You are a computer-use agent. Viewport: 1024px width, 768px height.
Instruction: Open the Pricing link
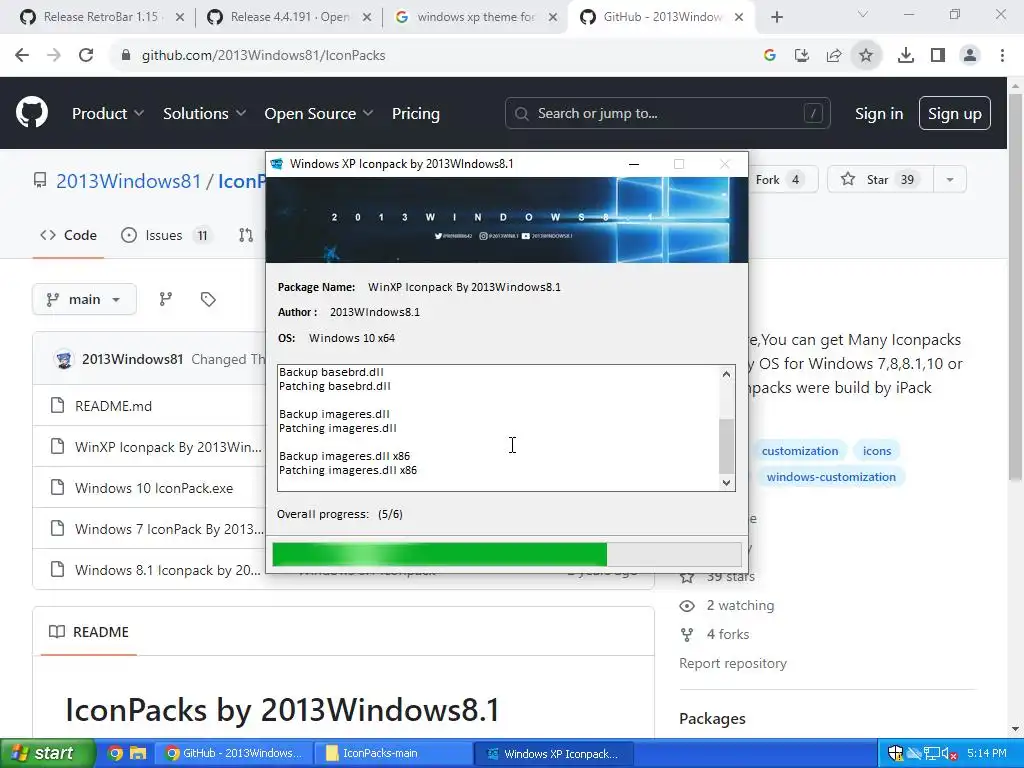click(416, 114)
